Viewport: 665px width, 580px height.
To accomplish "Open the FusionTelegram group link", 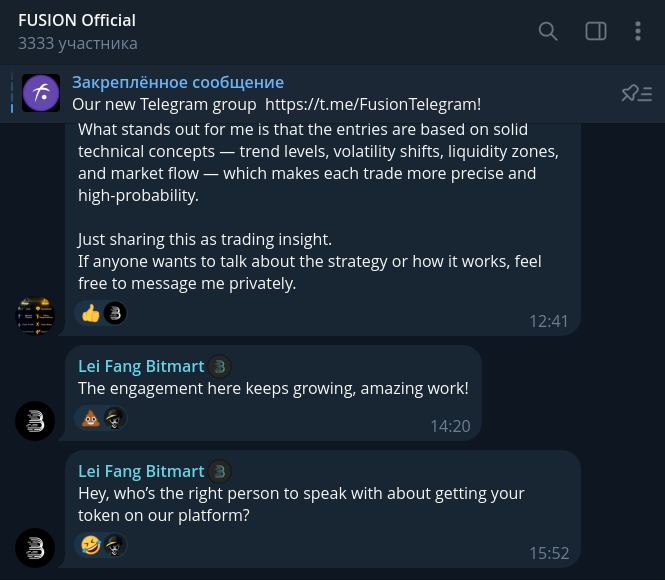I will point(372,103).
